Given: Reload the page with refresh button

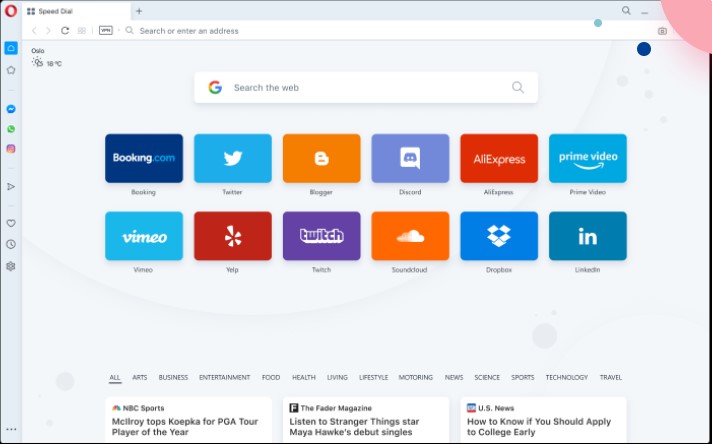Looking at the screenshot, I should click(65, 31).
